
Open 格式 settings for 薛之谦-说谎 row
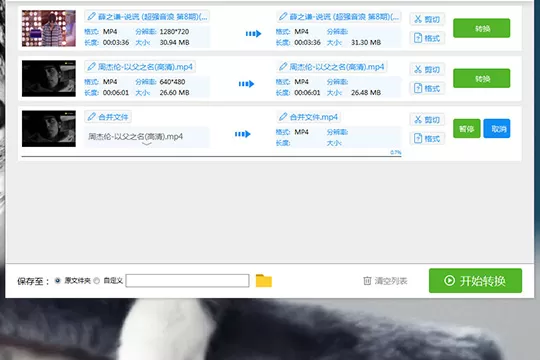(x=427, y=38)
